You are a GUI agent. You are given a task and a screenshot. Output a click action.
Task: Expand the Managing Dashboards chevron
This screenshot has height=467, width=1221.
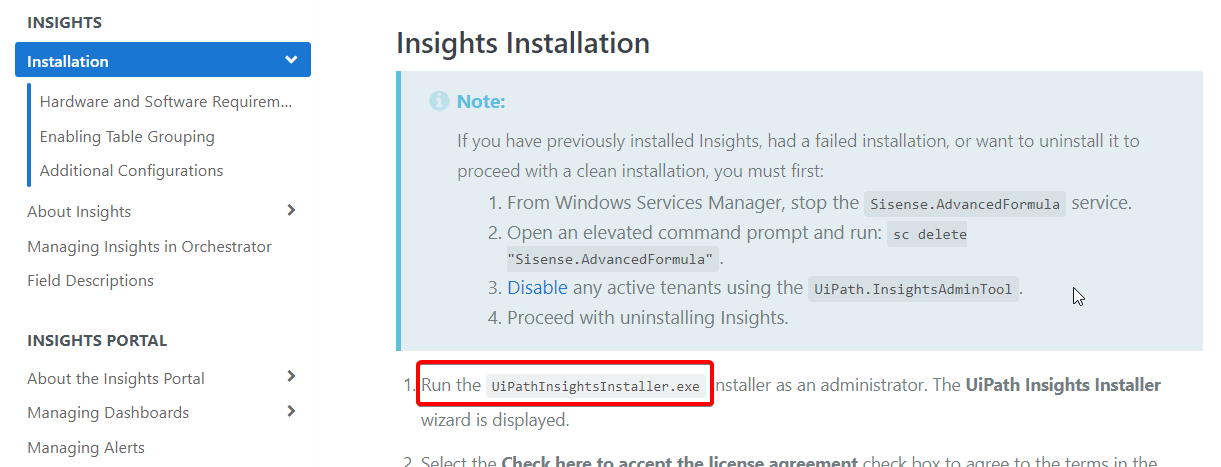(291, 411)
